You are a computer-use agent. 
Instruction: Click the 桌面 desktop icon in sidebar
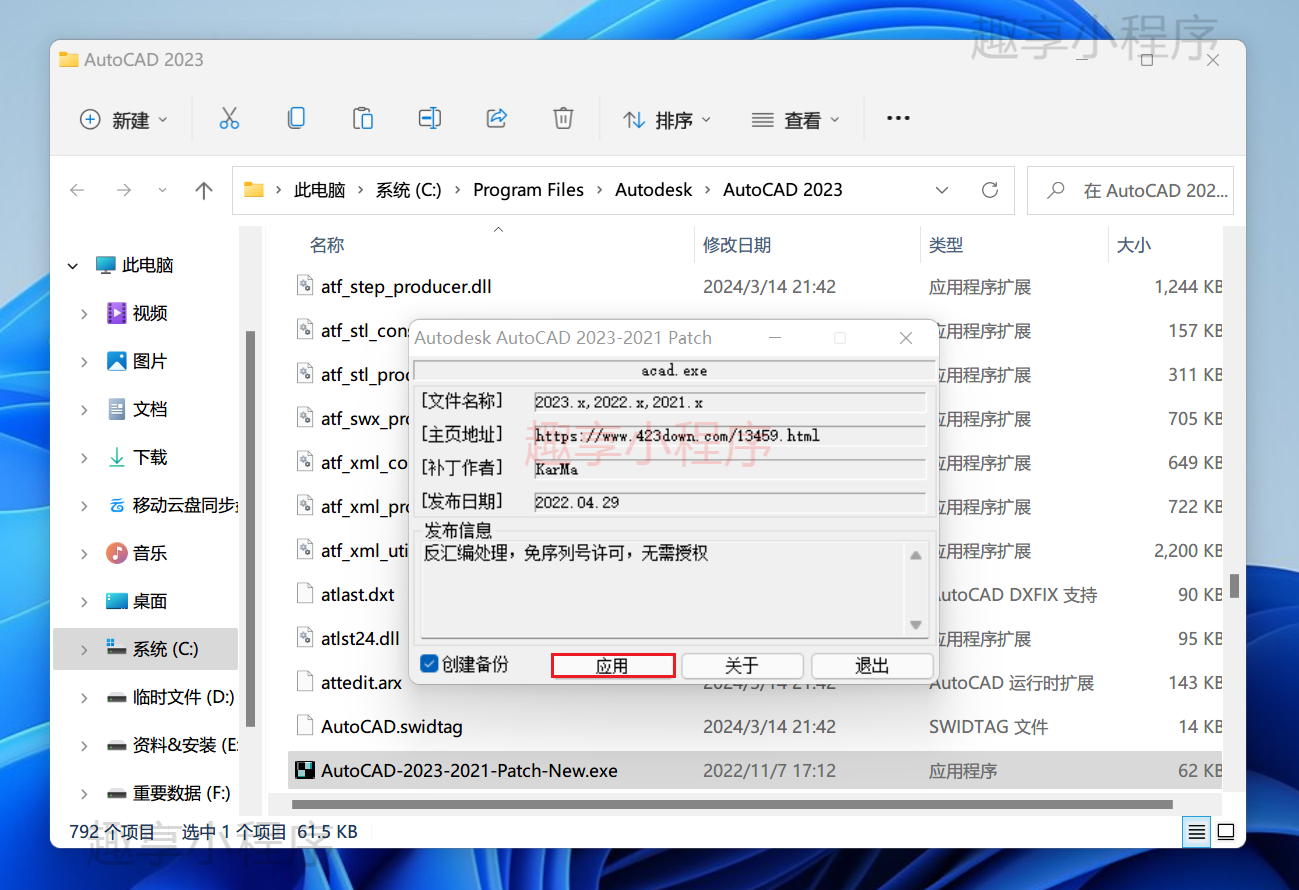click(x=116, y=601)
